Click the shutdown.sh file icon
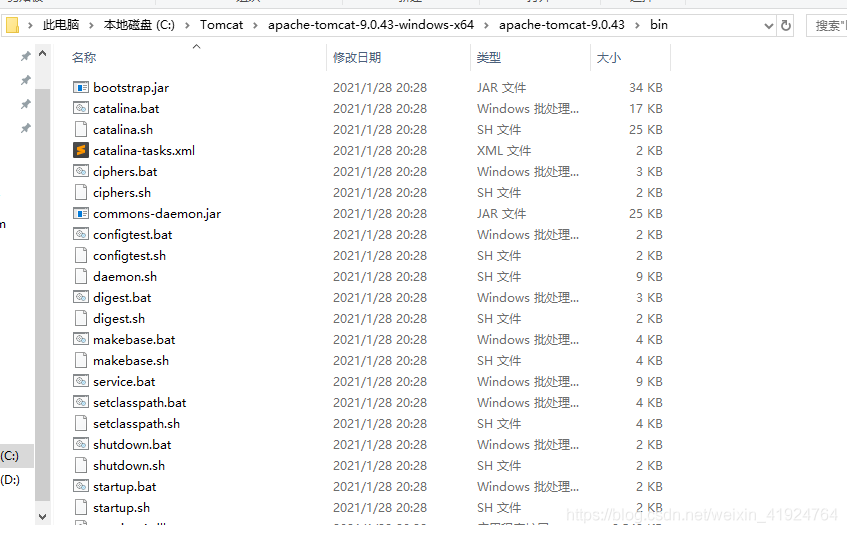 coord(80,465)
